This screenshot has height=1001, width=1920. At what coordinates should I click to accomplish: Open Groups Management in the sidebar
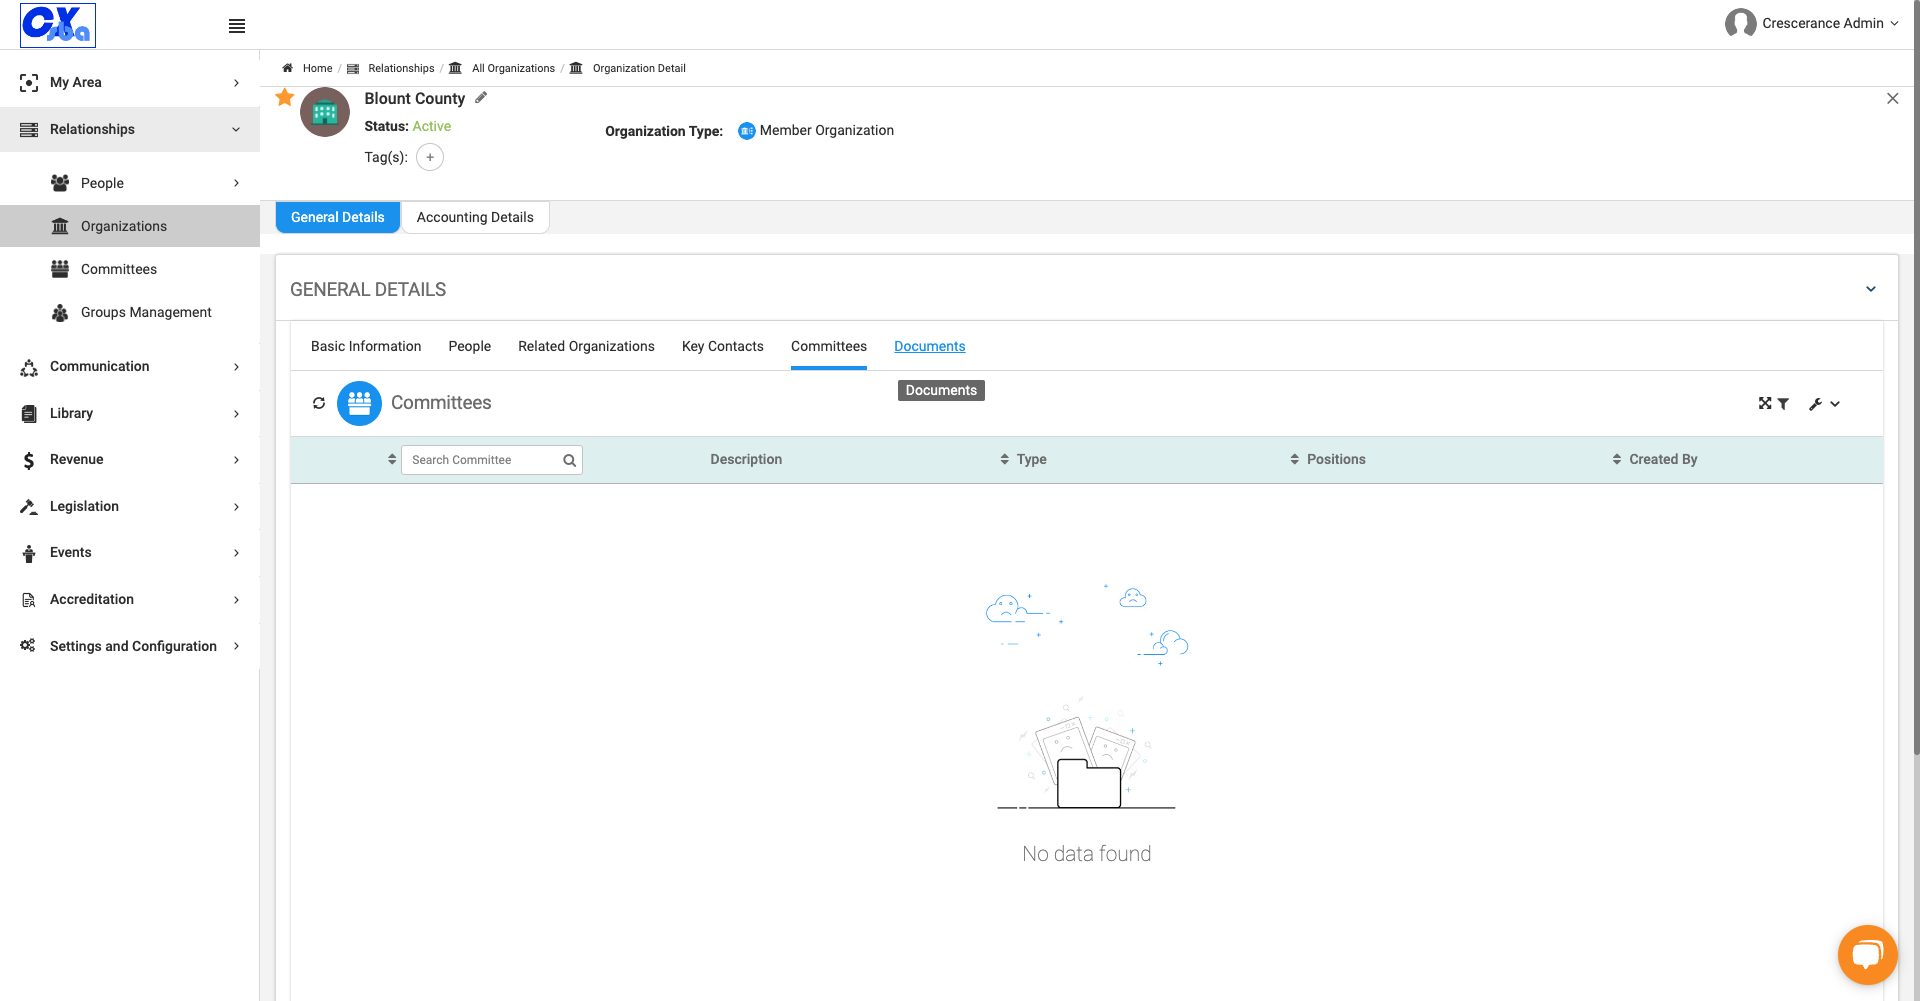[130, 312]
